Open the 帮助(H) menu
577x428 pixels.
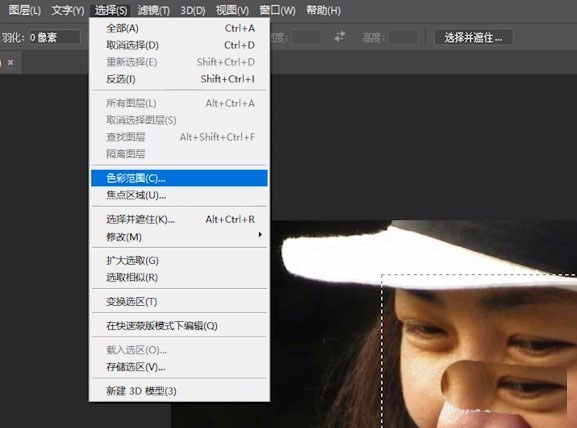323,10
